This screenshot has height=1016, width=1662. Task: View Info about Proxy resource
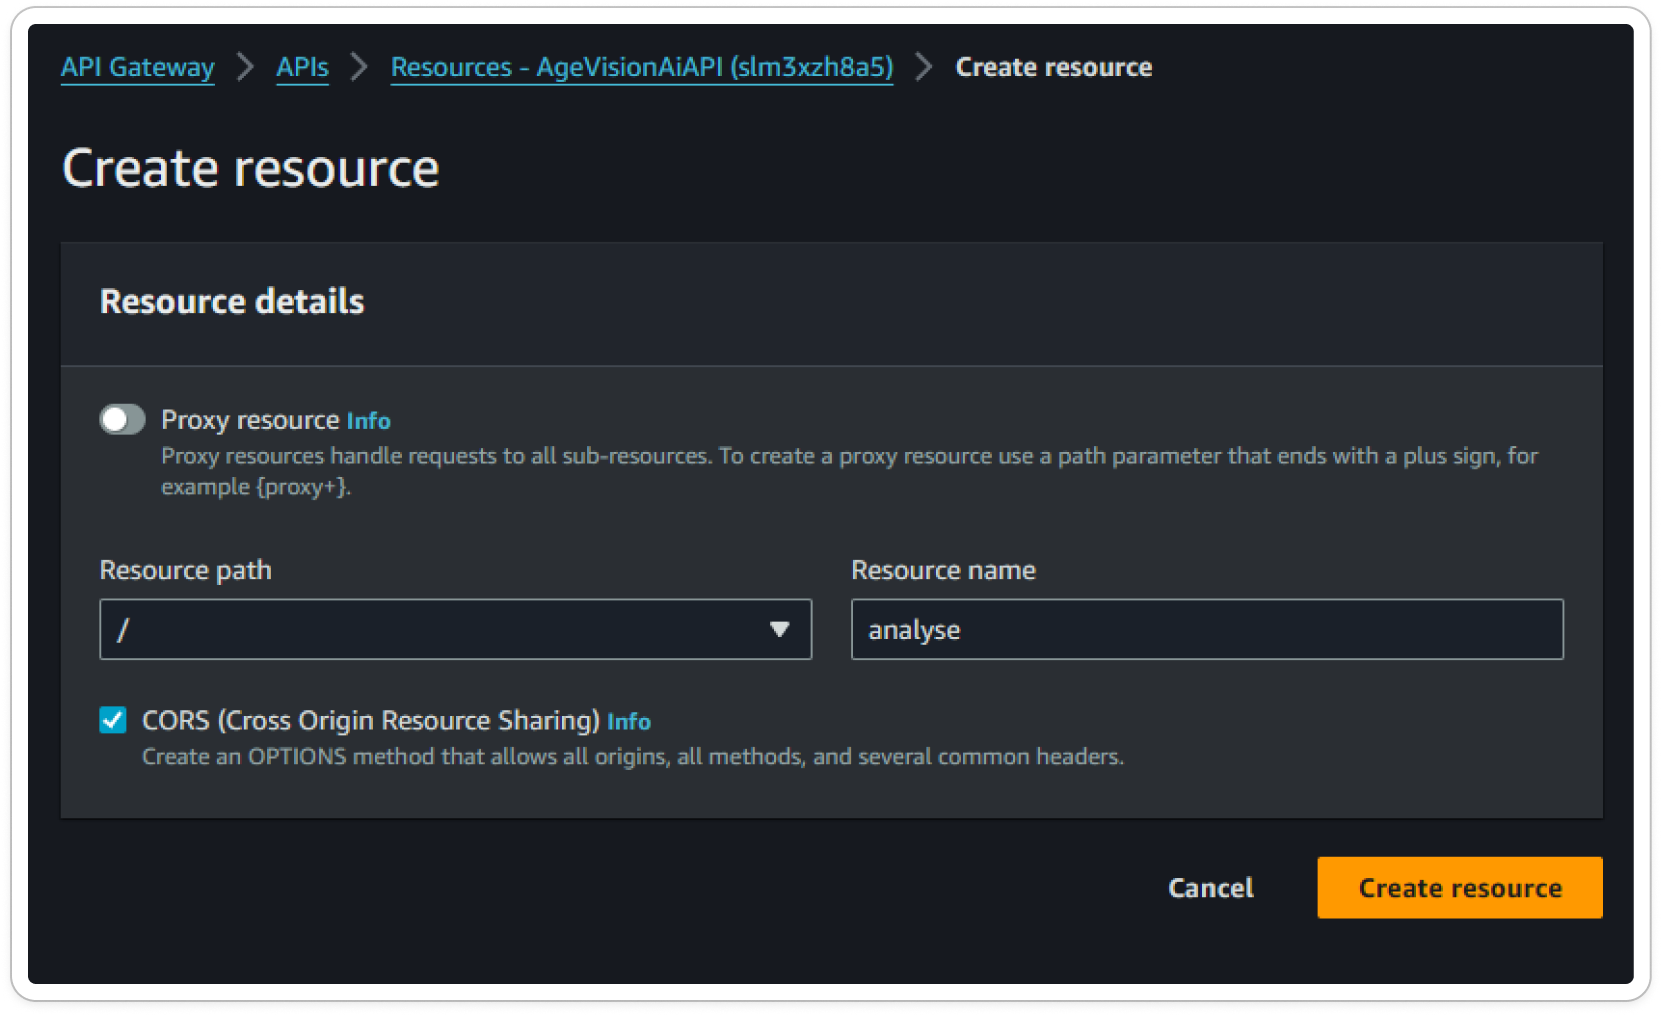click(x=368, y=420)
